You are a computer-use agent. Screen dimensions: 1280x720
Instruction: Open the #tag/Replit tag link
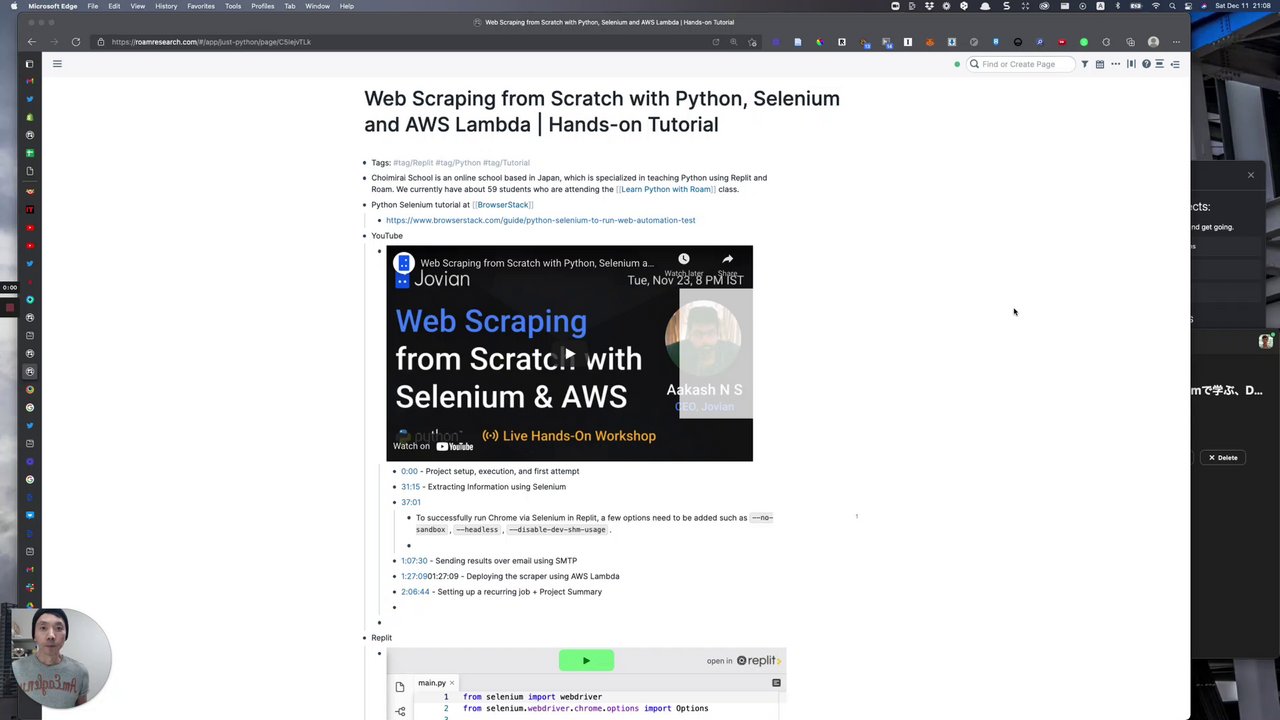click(x=413, y=162)
